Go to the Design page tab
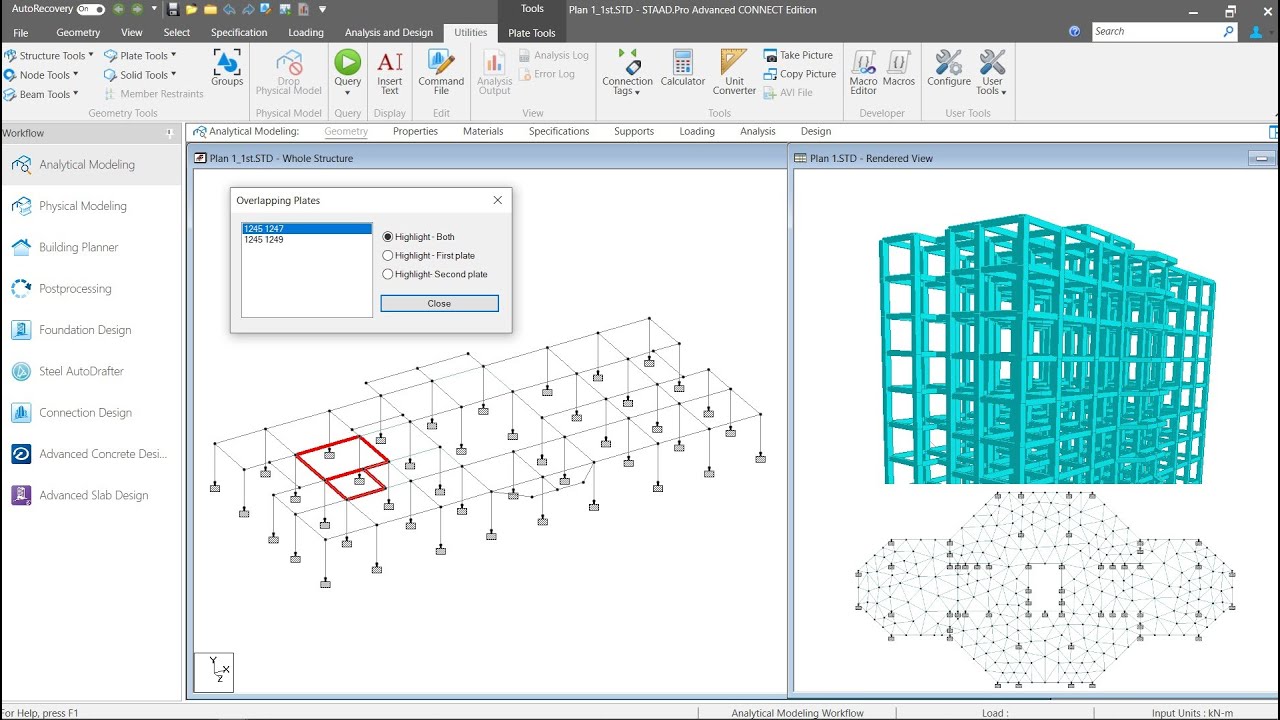Screen dimensions: 1280x720 click(816, 131)
